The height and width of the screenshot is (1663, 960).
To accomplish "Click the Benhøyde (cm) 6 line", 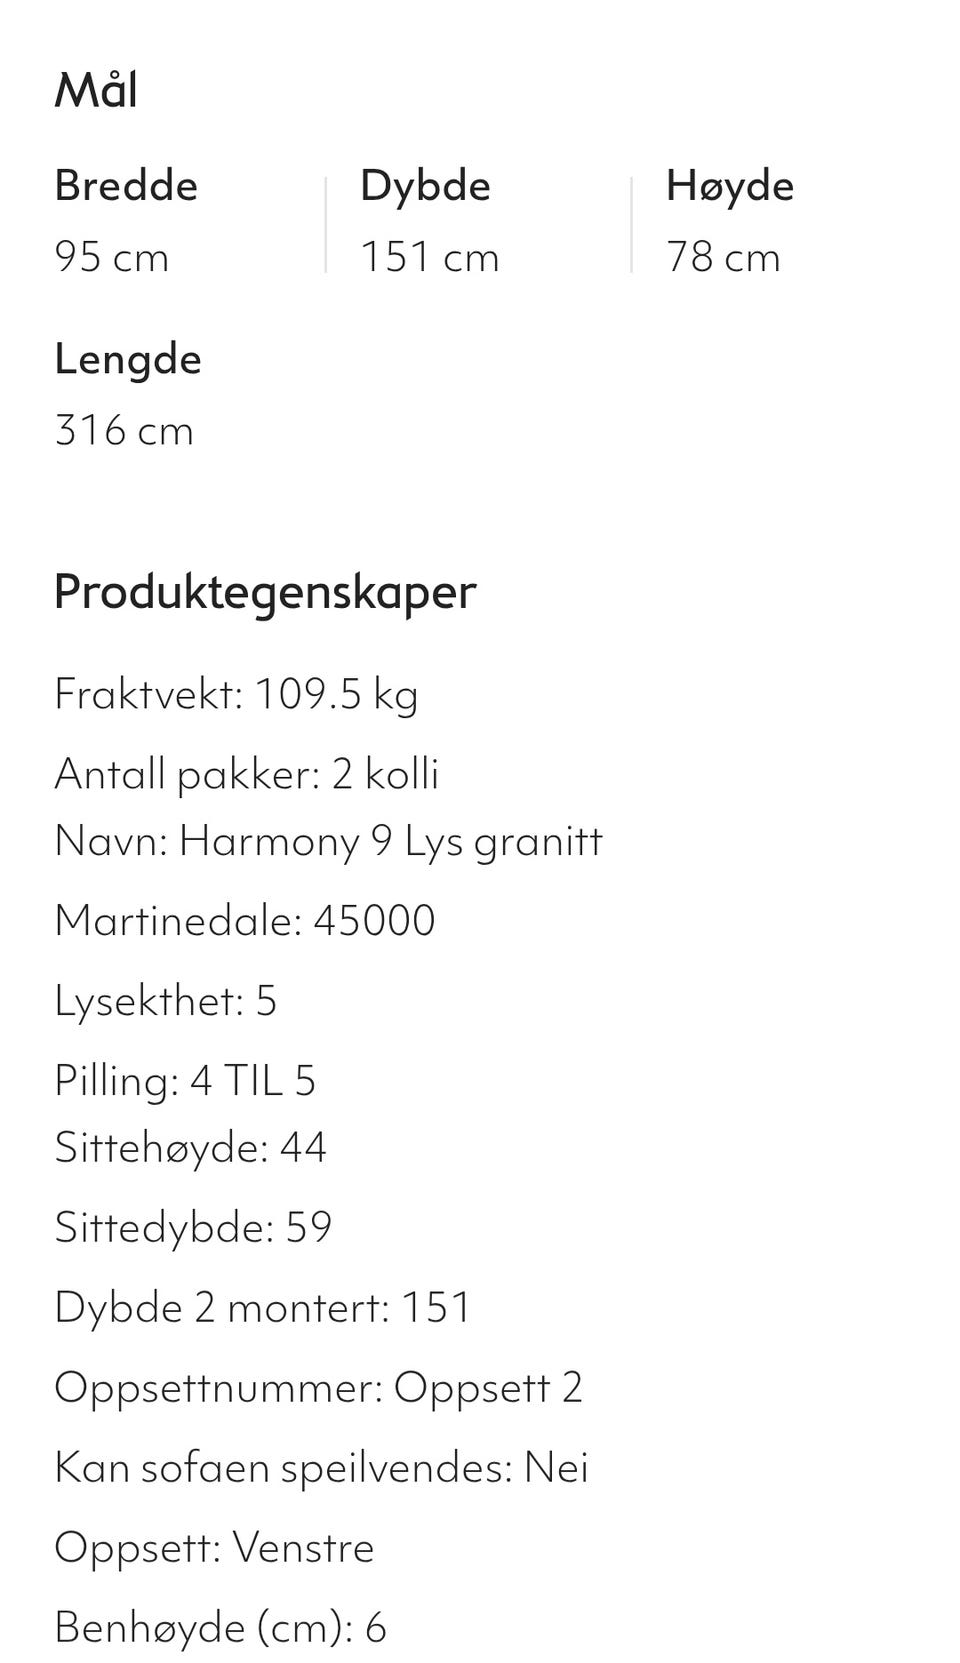I will pos(220,1628).
